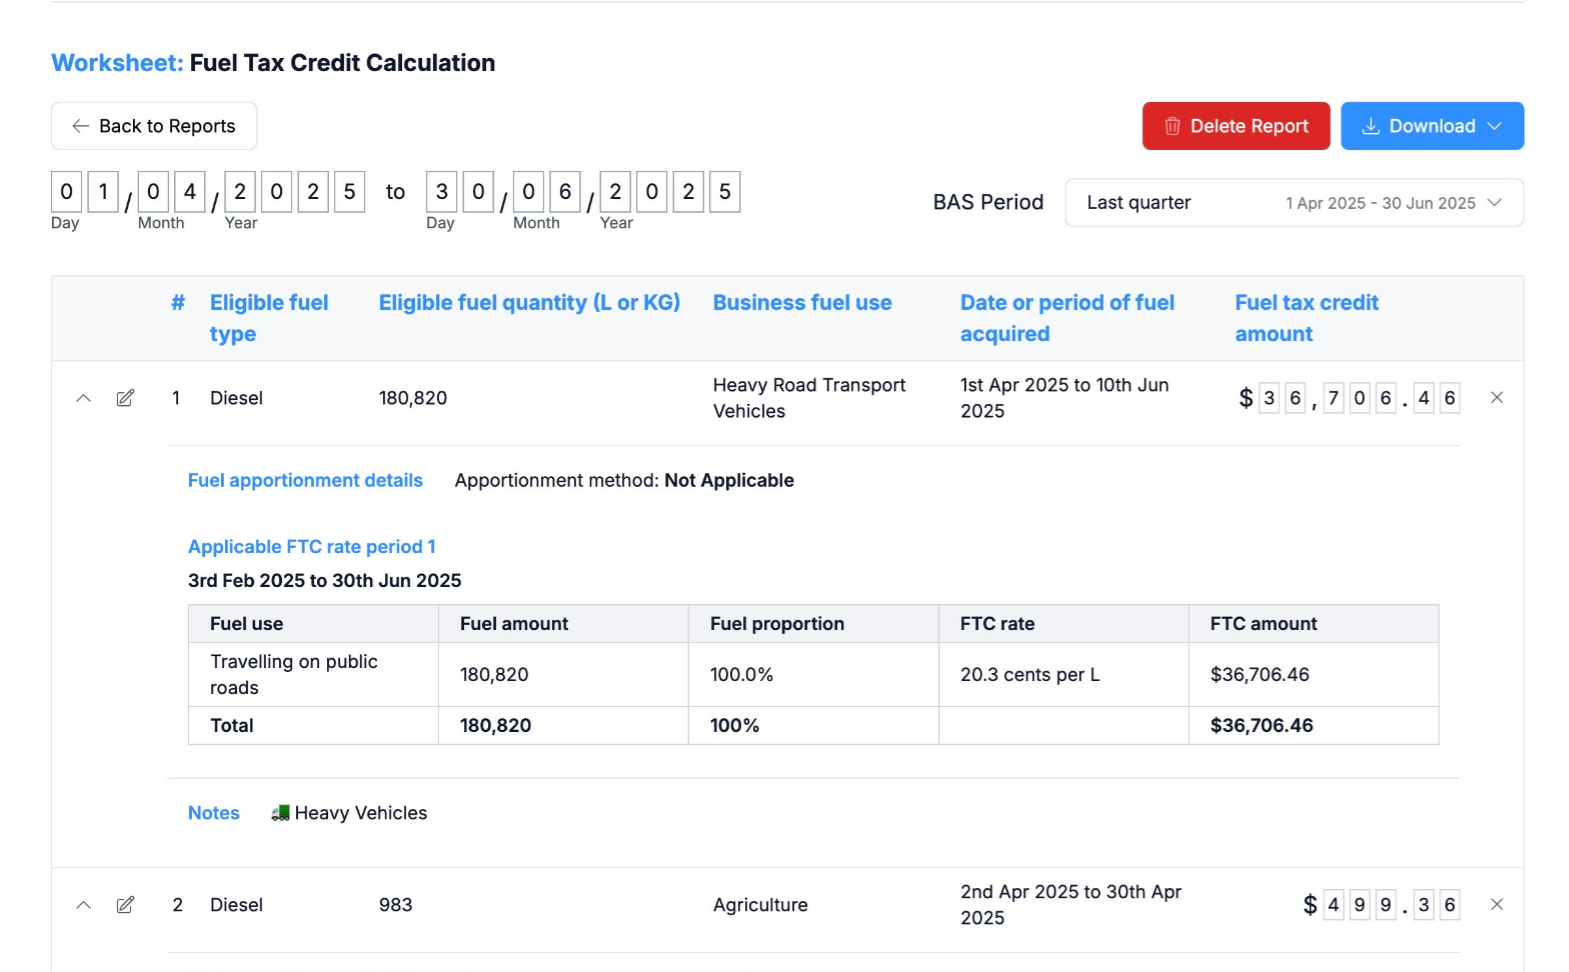
Task: Click the edit pencil icon for row 2
Action: tap(125, 905)
